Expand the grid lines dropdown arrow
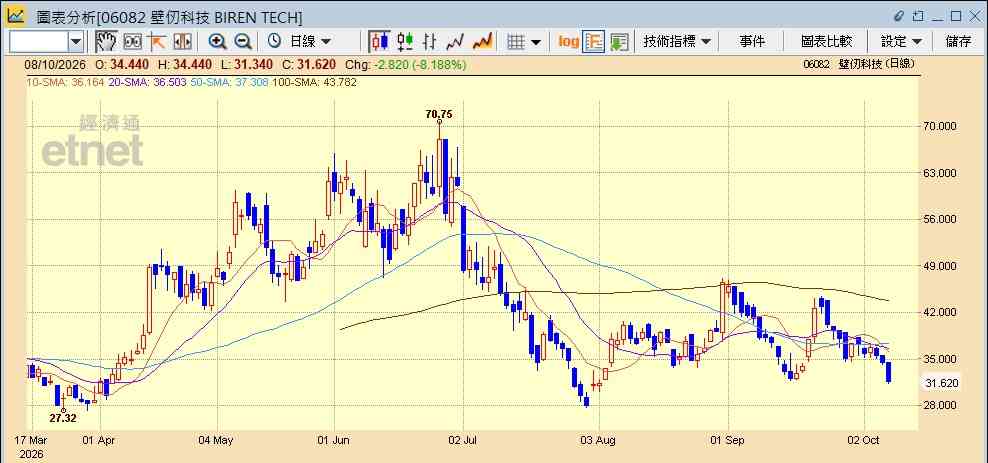Image resolution: width=988 pixels, height=463 pixels. 536,42
